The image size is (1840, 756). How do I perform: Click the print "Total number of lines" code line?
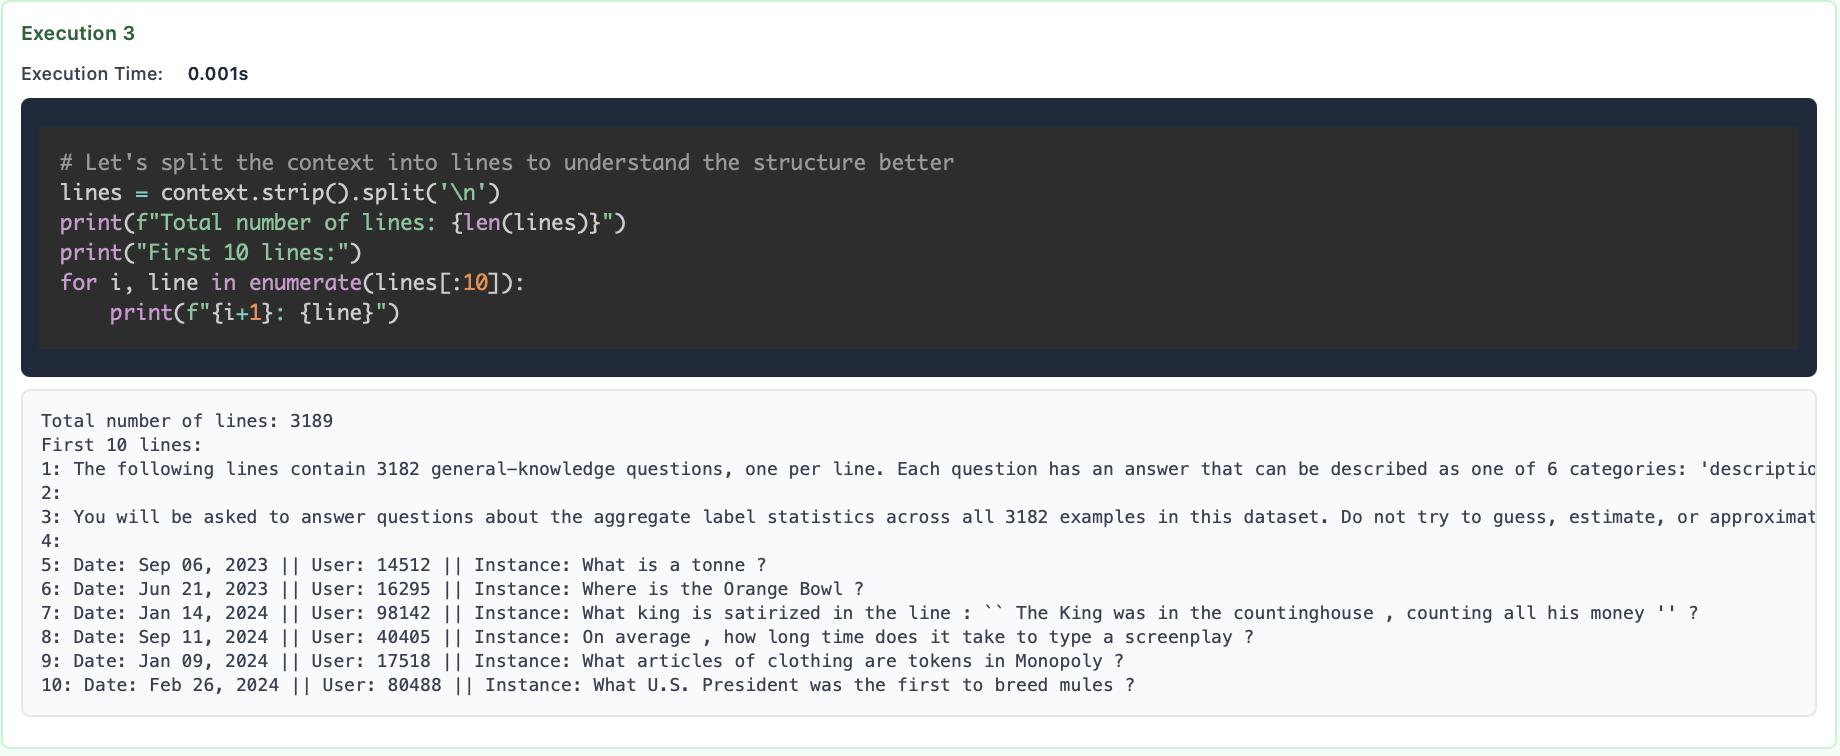click(x=342, y=222)
